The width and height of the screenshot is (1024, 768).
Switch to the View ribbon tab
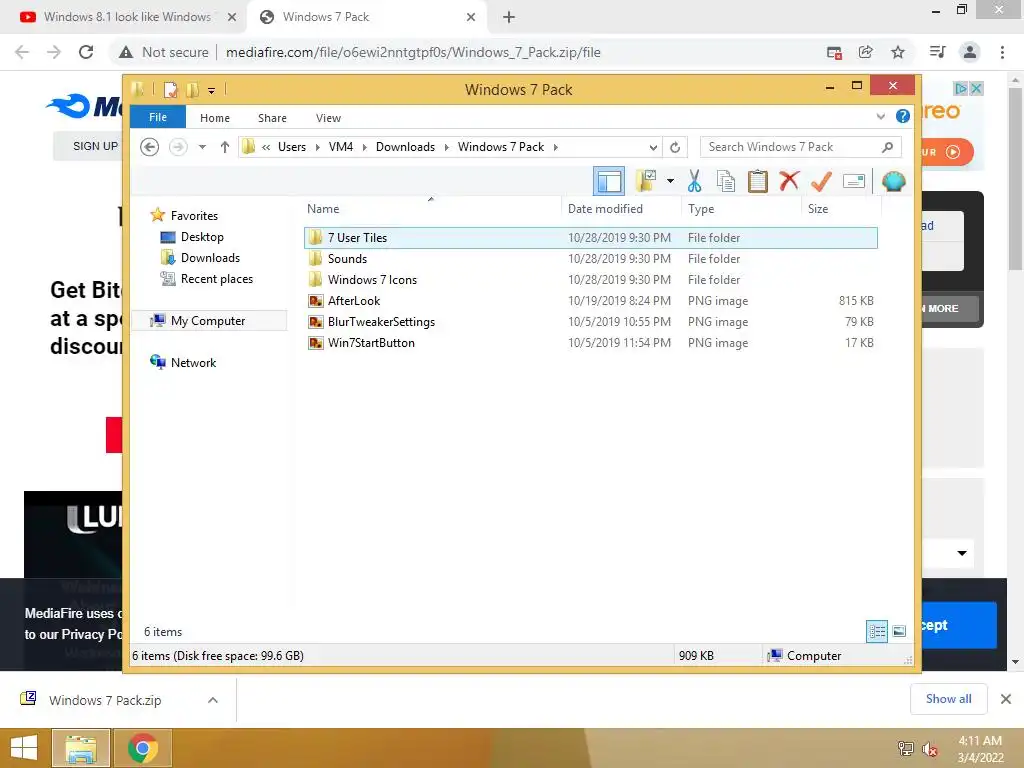pyautogui.click(x=328, y=118)
